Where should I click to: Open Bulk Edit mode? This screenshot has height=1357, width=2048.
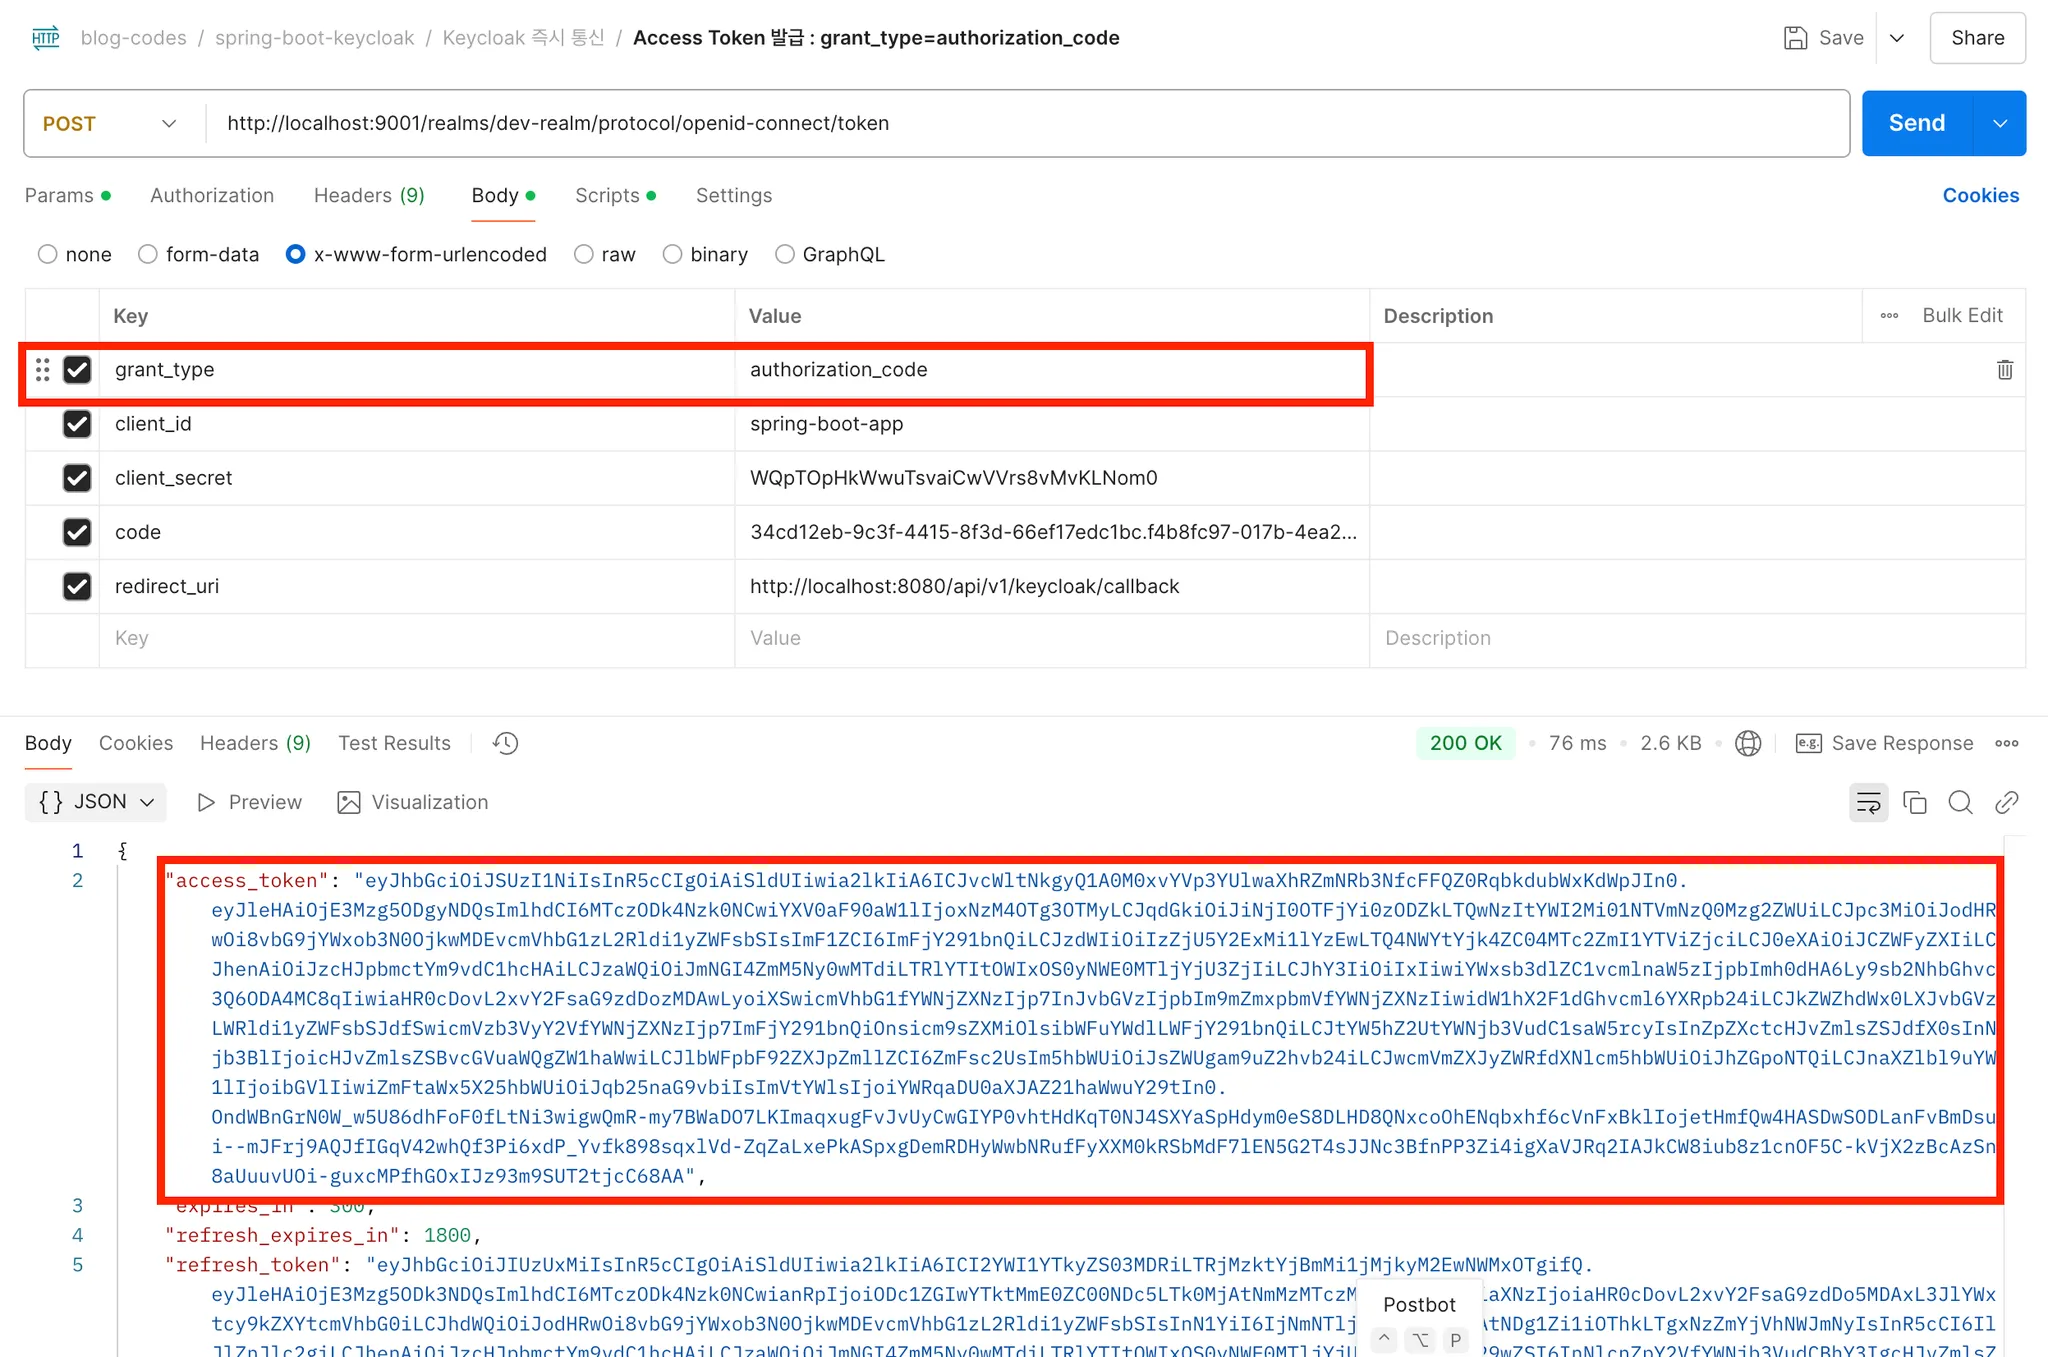[1962, 315]
